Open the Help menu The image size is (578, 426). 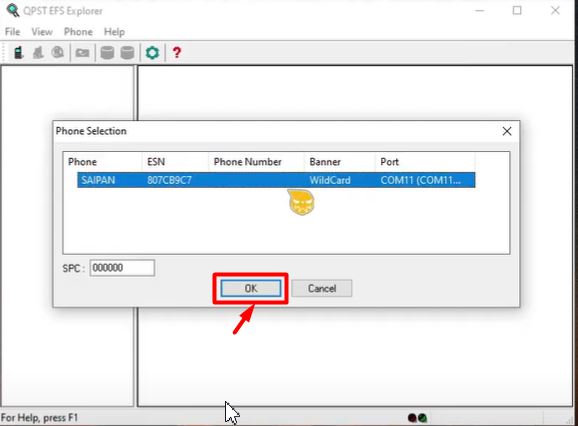point(114,32)
